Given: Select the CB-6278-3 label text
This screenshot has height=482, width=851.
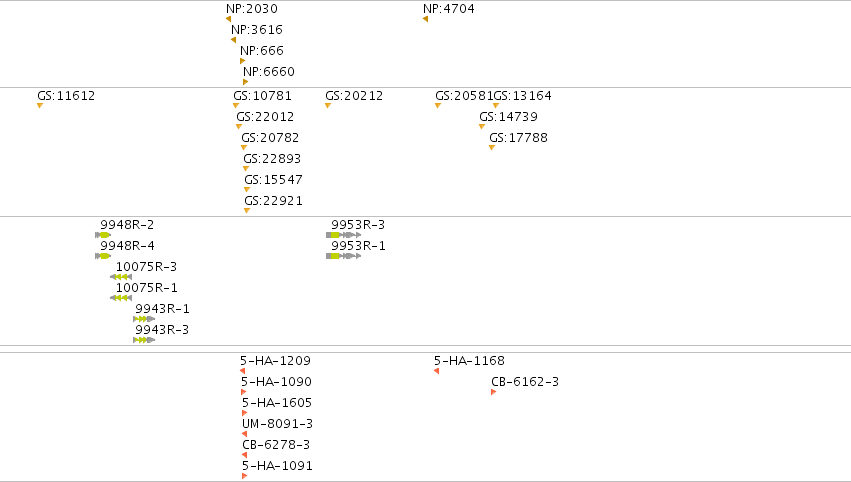Looking at the screenshot, I should tap(276, 445).
